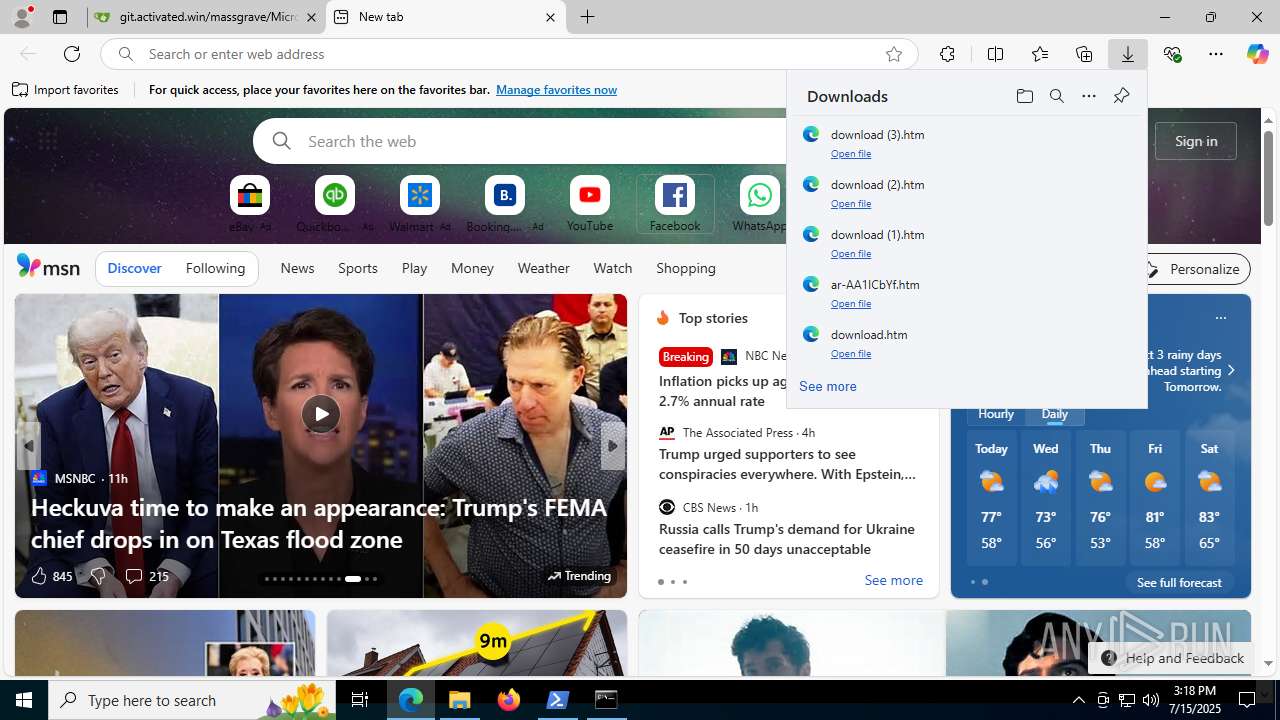1280x720 pixels.
Task: Open the Extensions puzzle icon
Action: tap(947, 54)
